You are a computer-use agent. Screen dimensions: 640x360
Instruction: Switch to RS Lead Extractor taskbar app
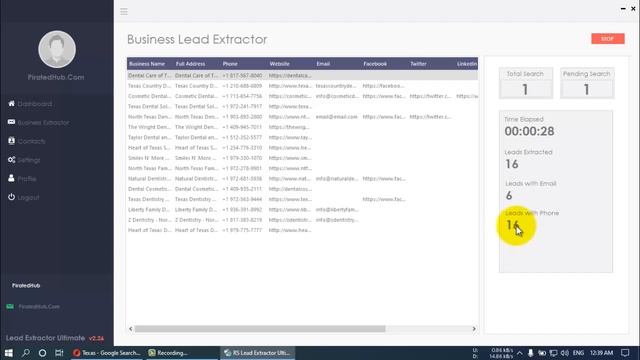coord(258,353)
